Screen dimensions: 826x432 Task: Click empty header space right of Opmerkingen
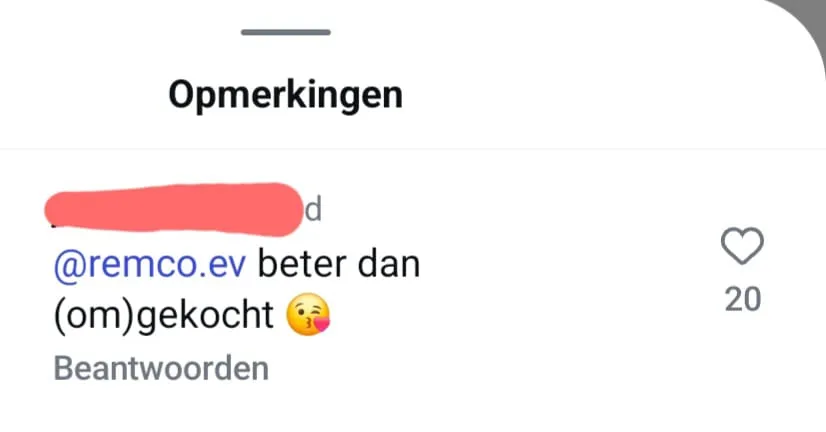pyautogui.click(x=579, y=95)
